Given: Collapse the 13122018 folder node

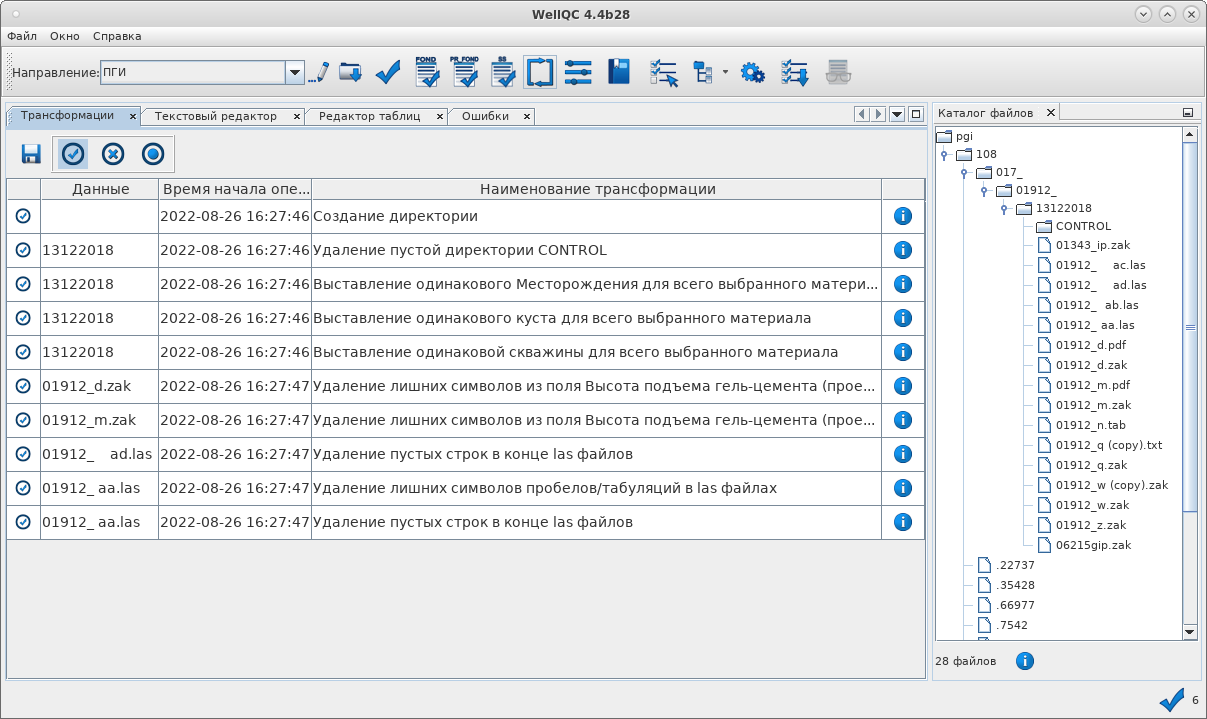Looking at the screenshot, I should 1004,209.
